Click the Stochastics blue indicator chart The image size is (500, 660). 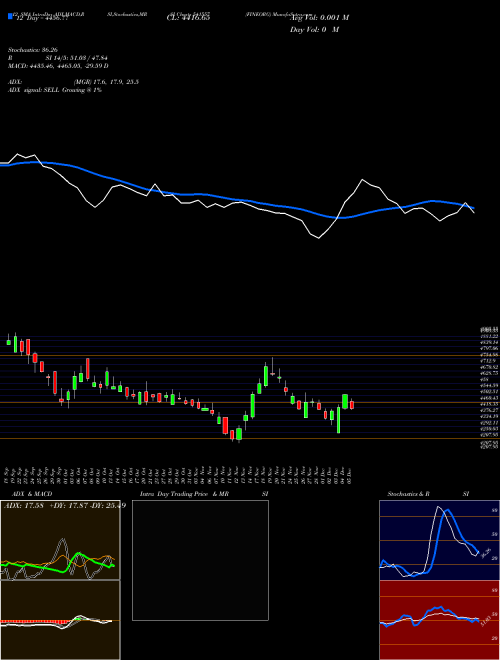tap(439, 540)
